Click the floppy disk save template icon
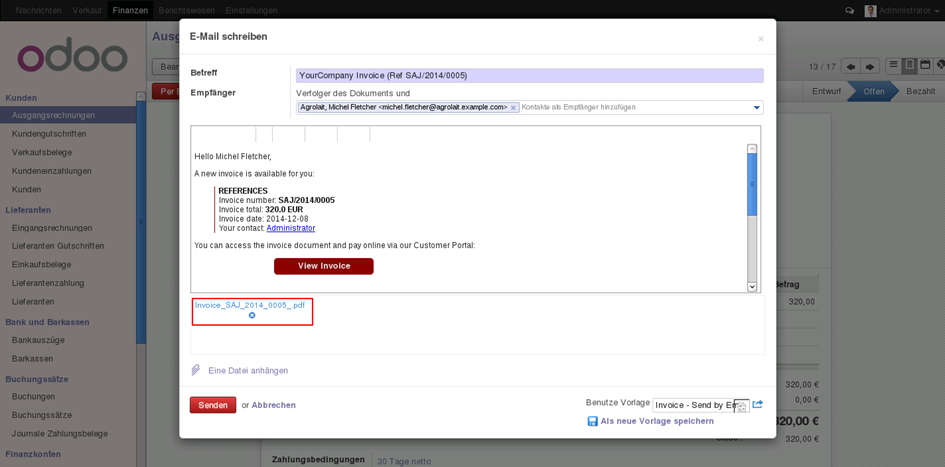945x467 pixels. pyautogui.click(x=592, y=421)
